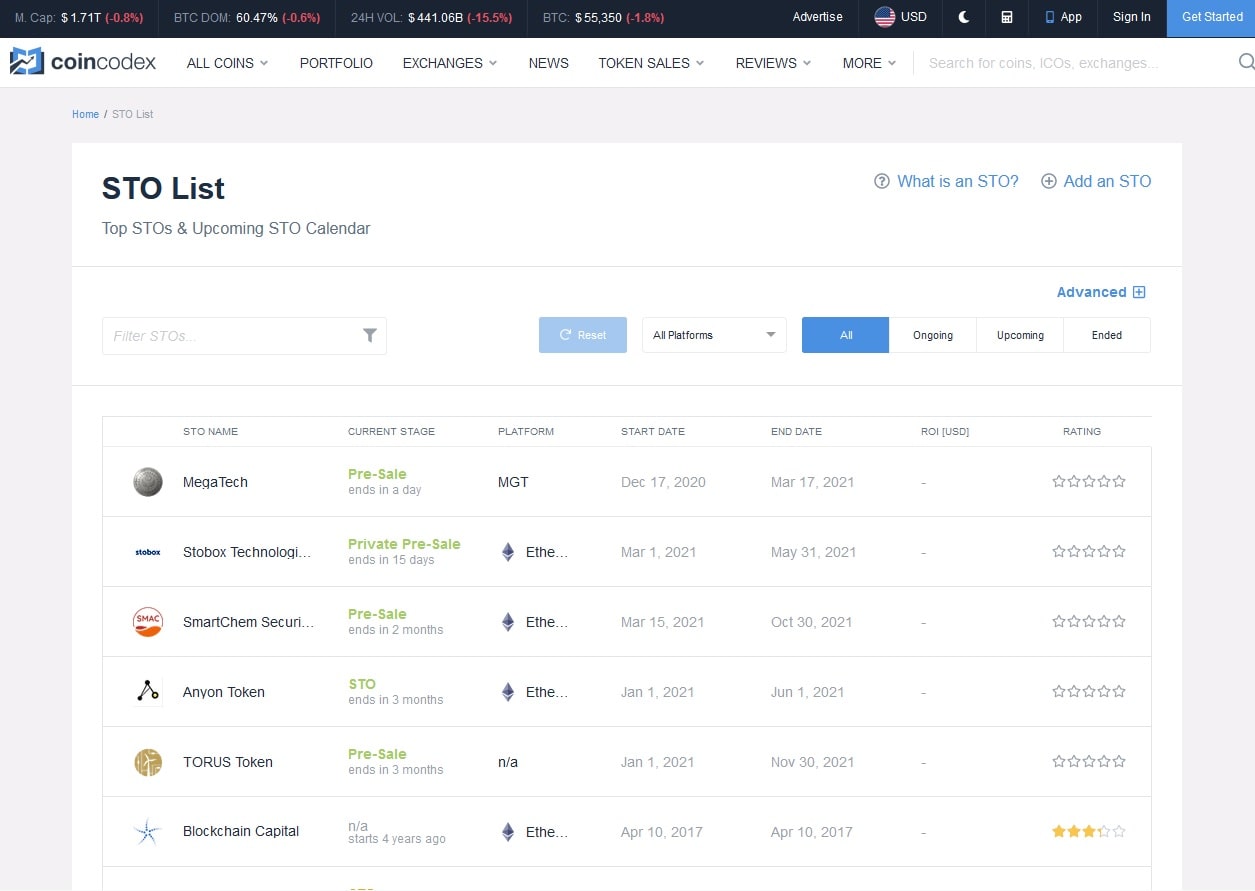This screenshot has width=1255, height=891.
Task: Click the USD currency flag selector
Action: coord(900,17)
